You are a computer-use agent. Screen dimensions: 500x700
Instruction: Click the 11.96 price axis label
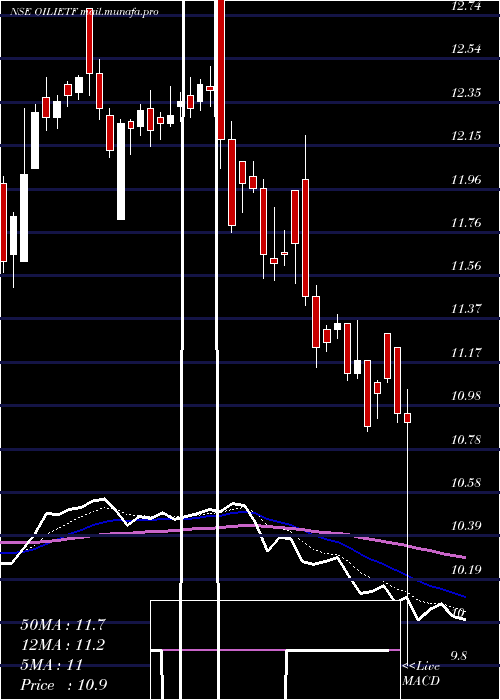coord(466,179)
